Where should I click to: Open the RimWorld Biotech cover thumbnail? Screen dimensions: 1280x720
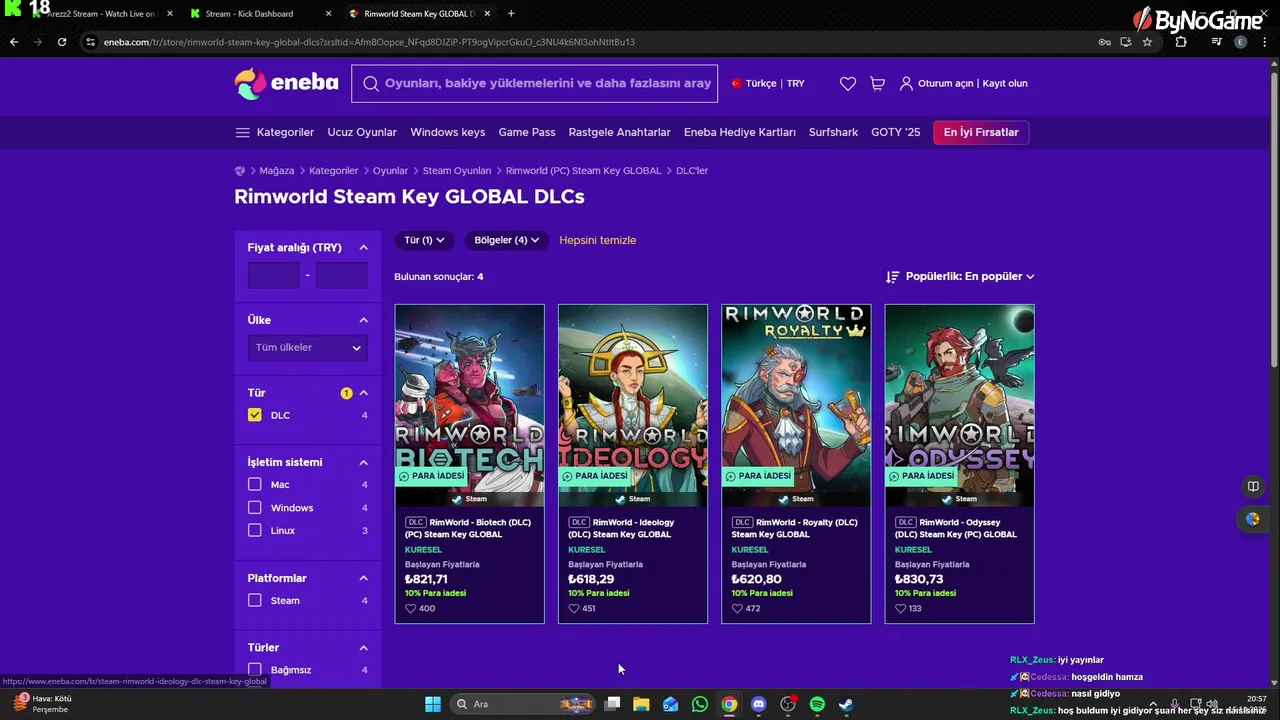click(x=470, y=405)
